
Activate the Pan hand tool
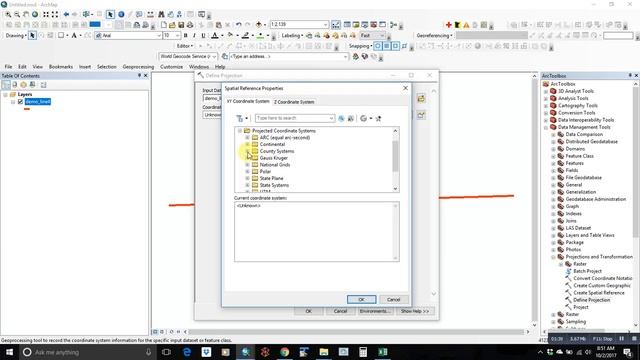coord(26,14)
